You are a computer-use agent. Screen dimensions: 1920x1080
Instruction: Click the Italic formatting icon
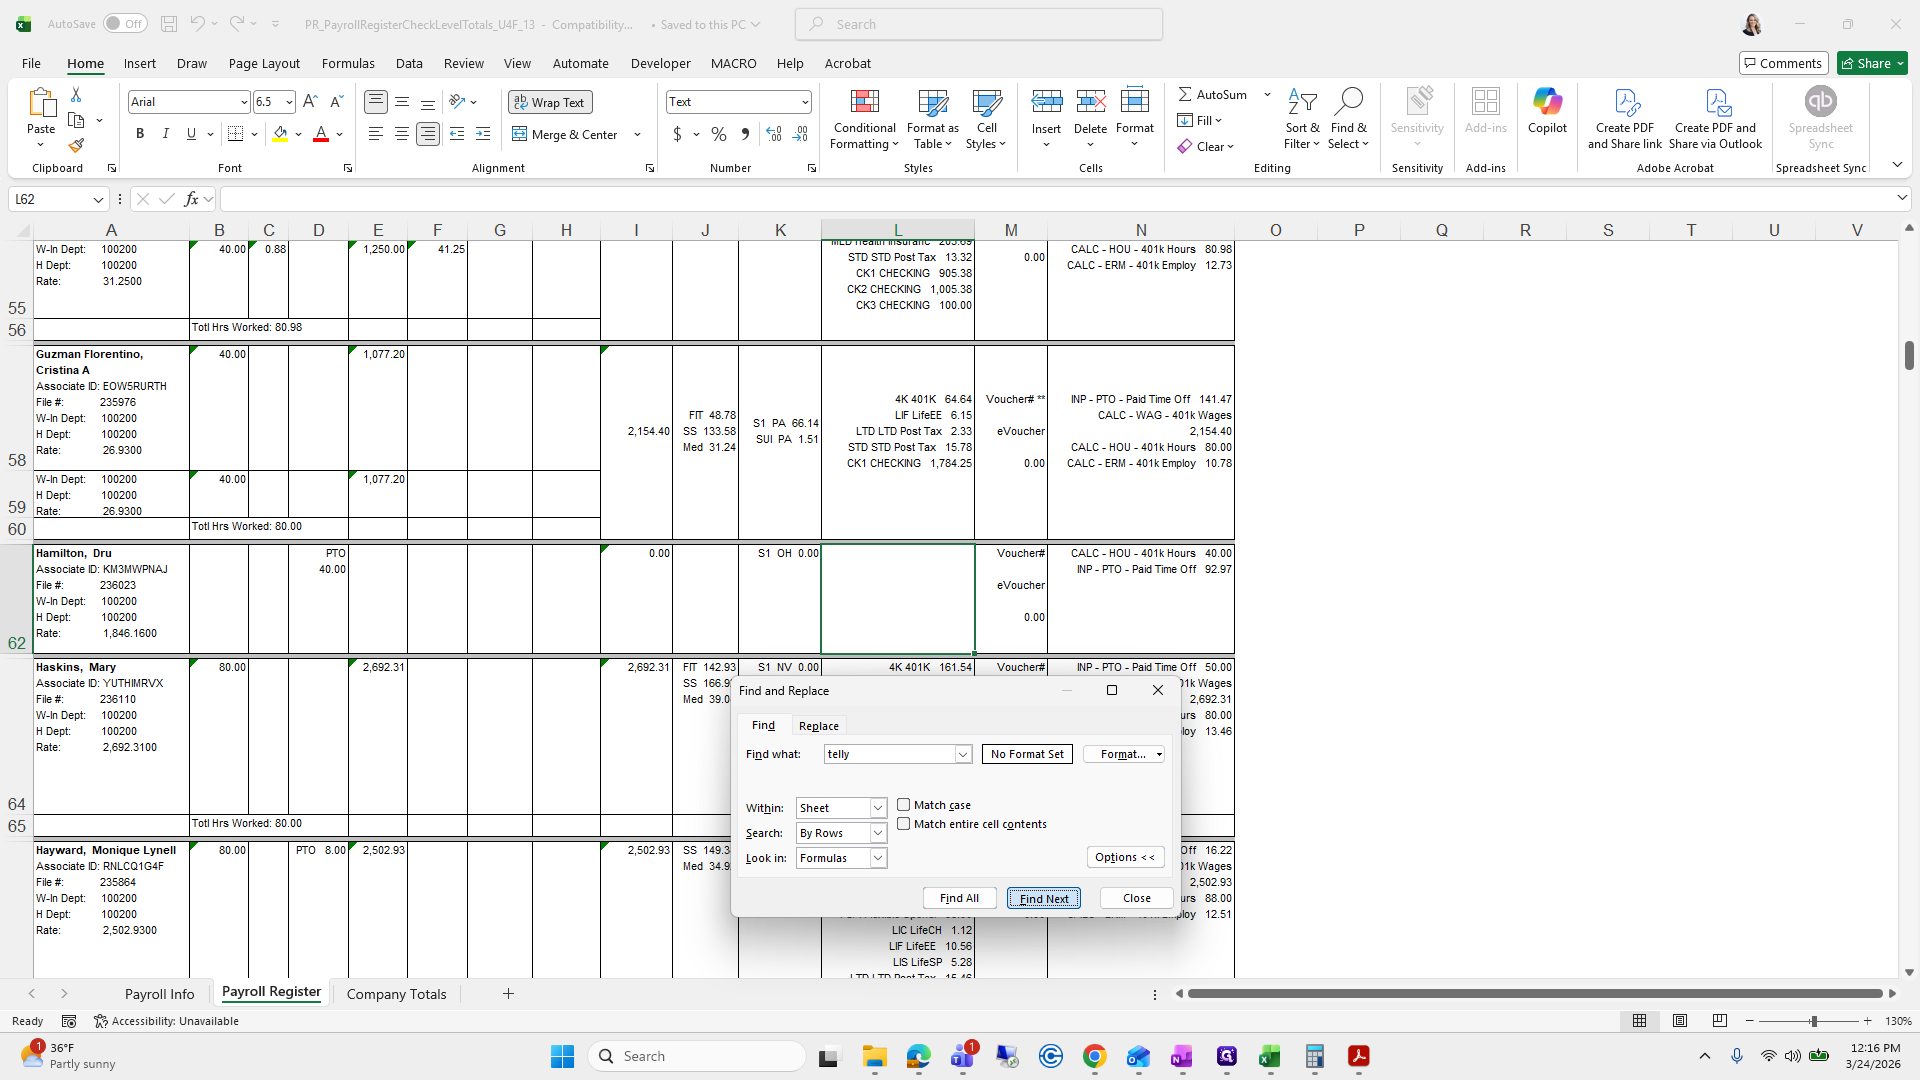pos(166,134)
